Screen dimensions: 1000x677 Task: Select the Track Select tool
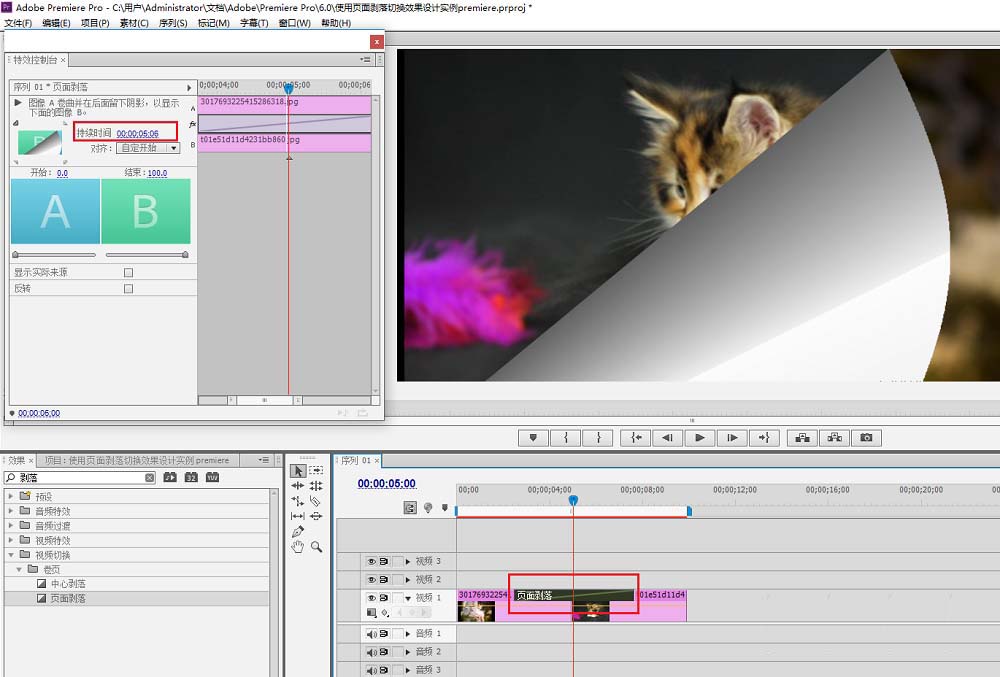coord(316,470)
